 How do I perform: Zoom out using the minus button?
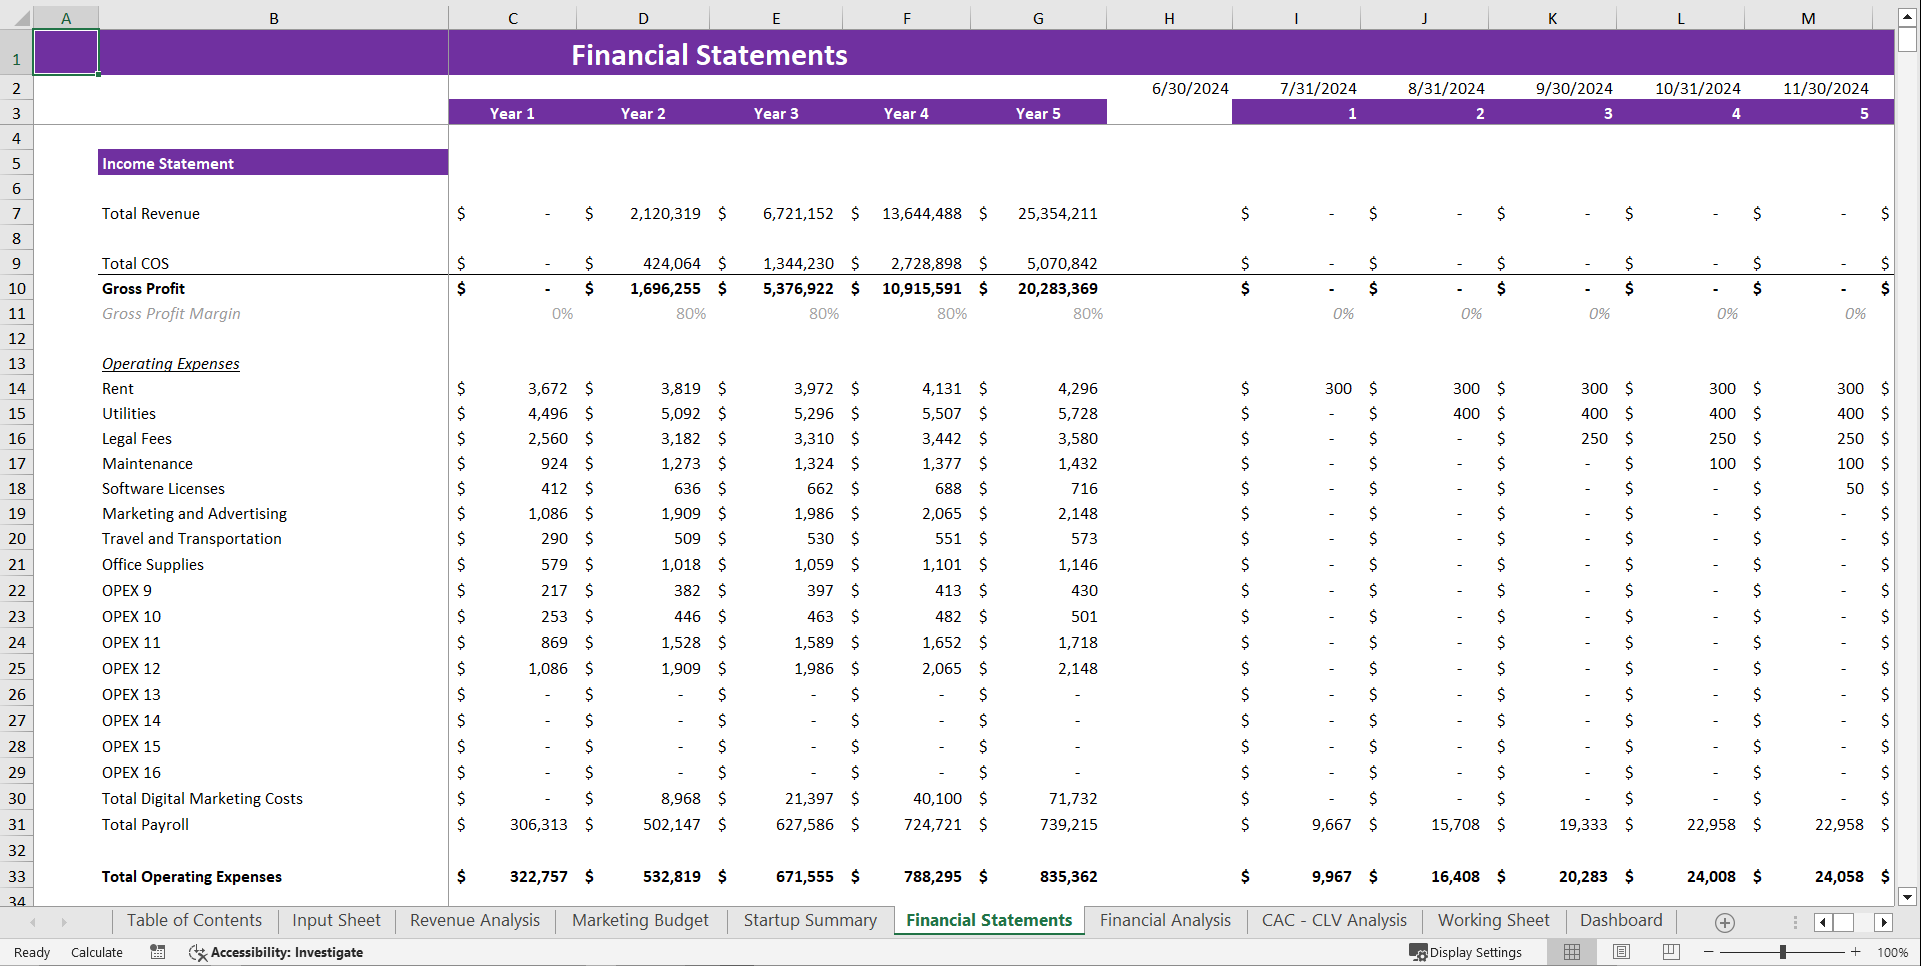click(1709, 952)
